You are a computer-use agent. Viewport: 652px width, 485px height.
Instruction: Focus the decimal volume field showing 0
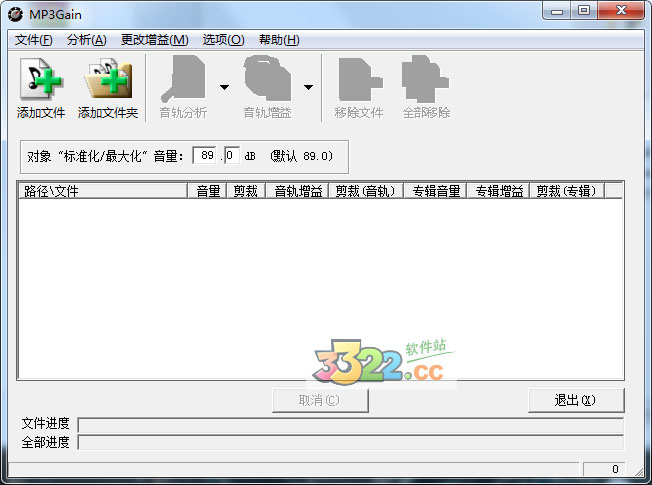(232, 156)
